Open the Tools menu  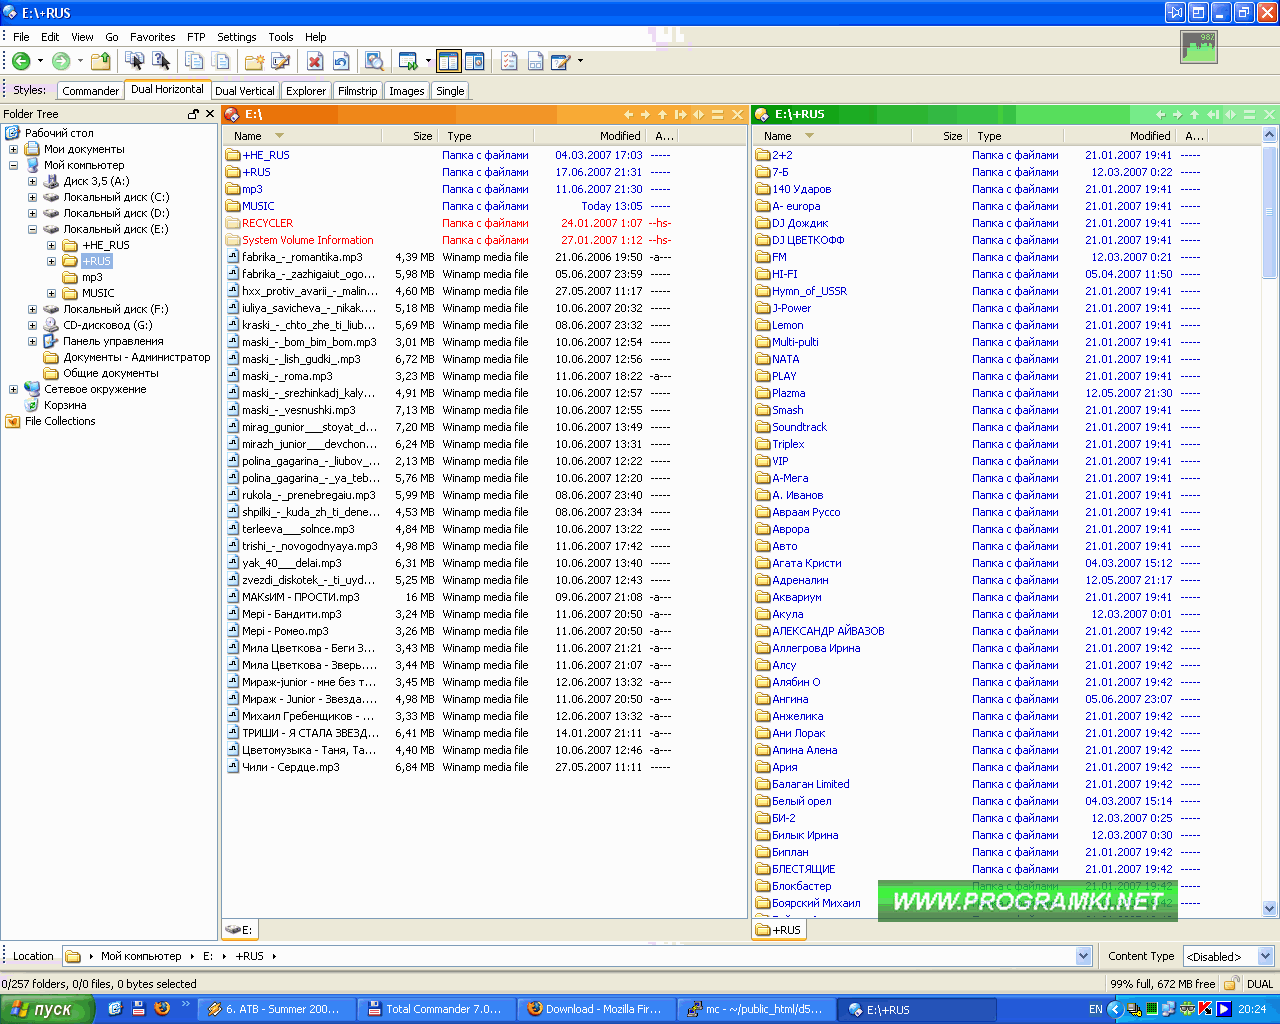click(x=281, y=37)
